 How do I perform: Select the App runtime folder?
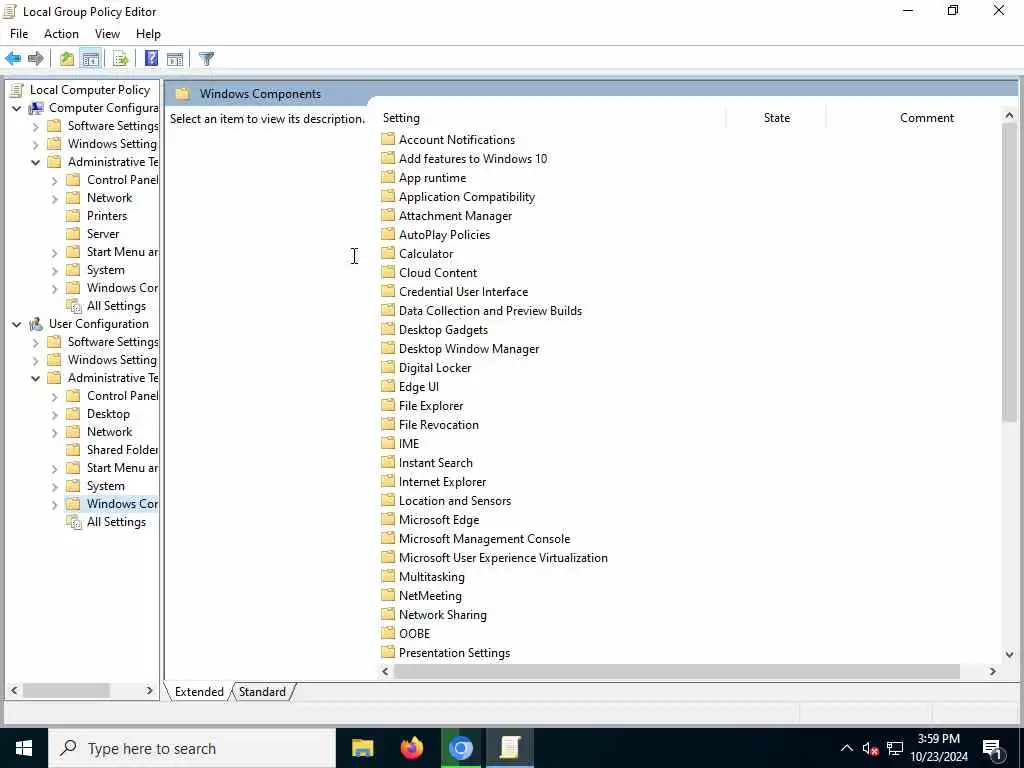[432, 178]
